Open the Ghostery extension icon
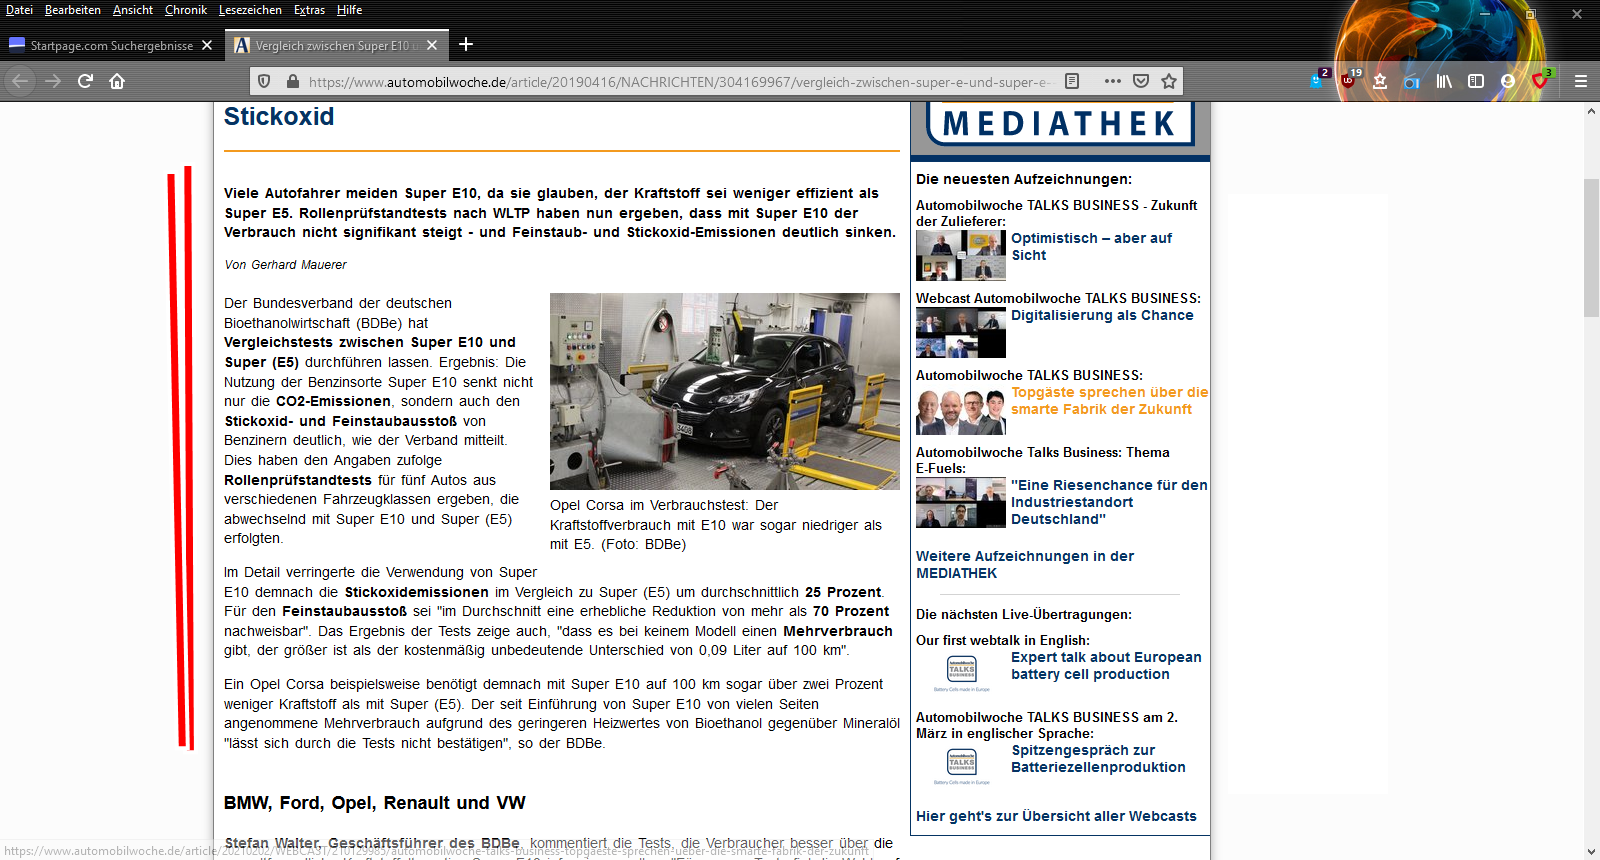1600x860 pixels. coord(1316,81)
